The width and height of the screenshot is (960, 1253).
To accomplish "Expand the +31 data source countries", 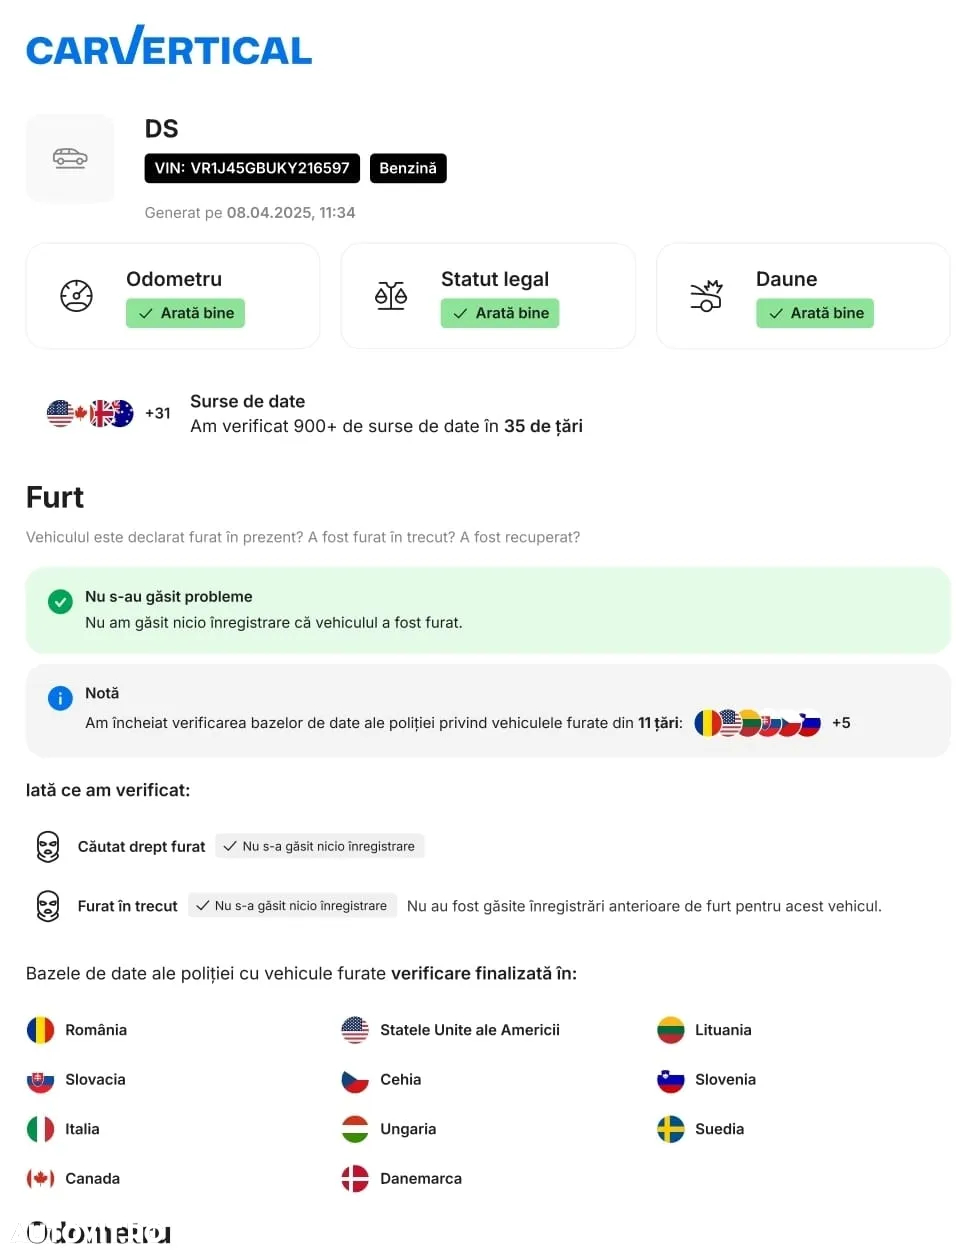I will [x=158, y=413].
